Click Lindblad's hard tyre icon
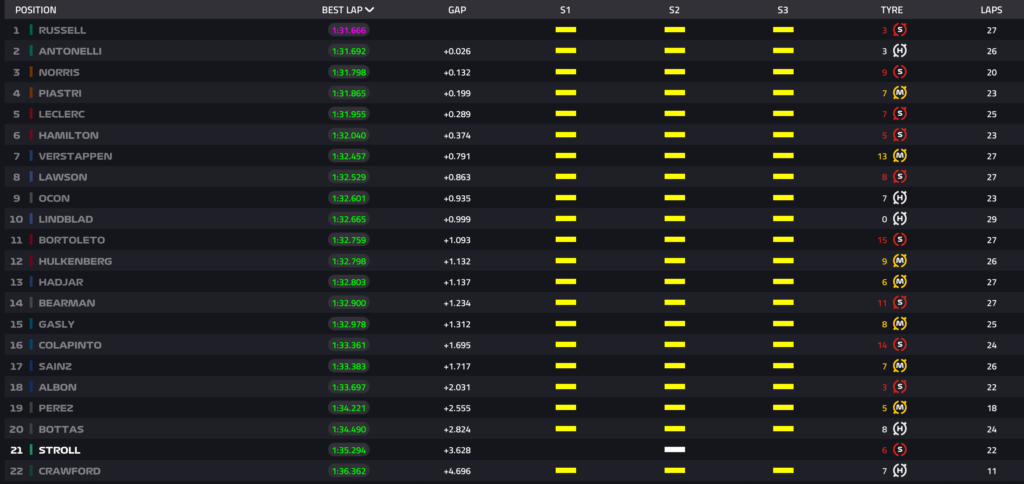 [x=900, y=219]
